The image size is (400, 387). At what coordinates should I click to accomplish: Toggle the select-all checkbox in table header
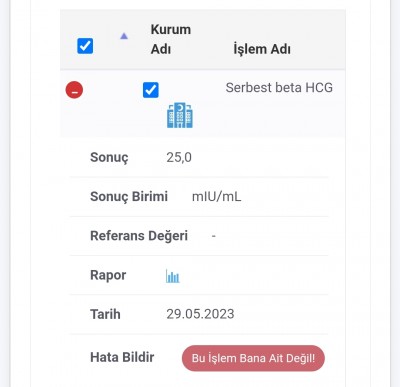point(85,46)
